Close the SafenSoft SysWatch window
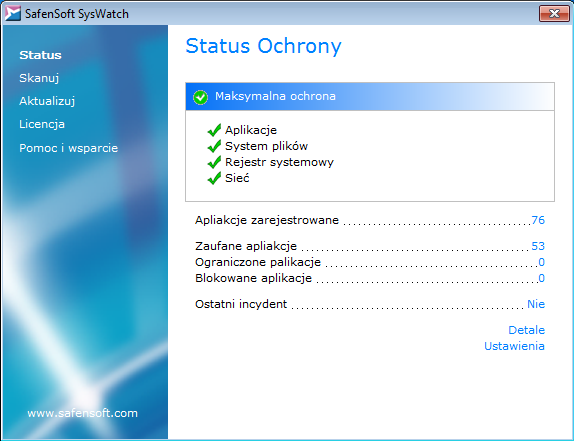Image resolution: width=574 pixels, height=441 pixels. coord(554,14)
